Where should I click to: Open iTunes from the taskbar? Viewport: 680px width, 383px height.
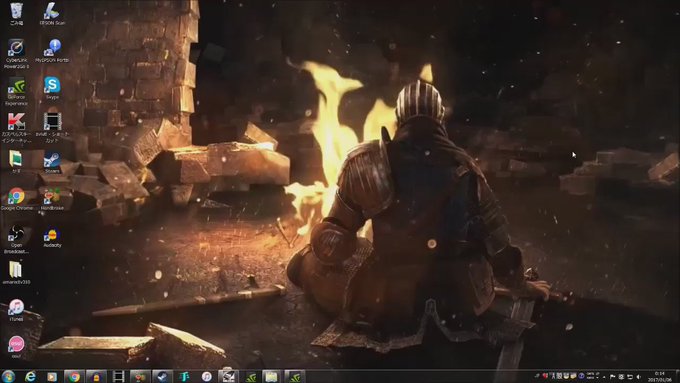206,376
